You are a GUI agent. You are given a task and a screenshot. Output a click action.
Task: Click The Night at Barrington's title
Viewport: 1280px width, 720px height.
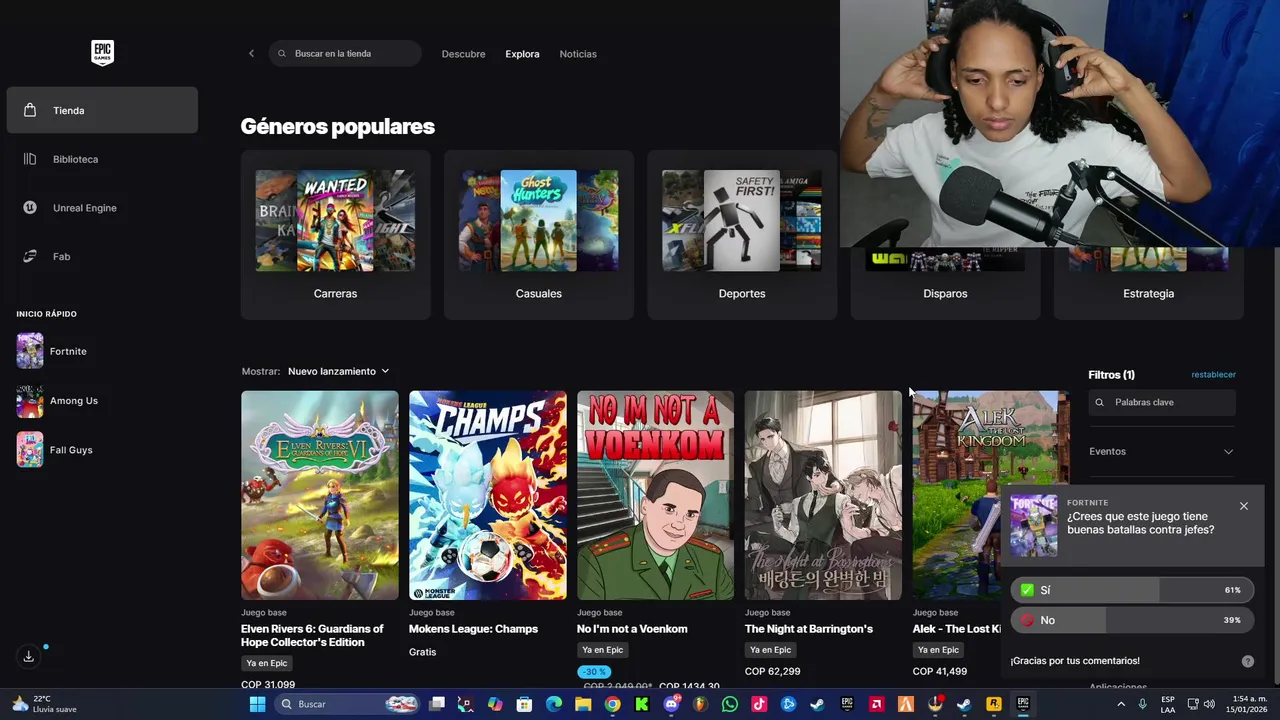coord(809,629)
